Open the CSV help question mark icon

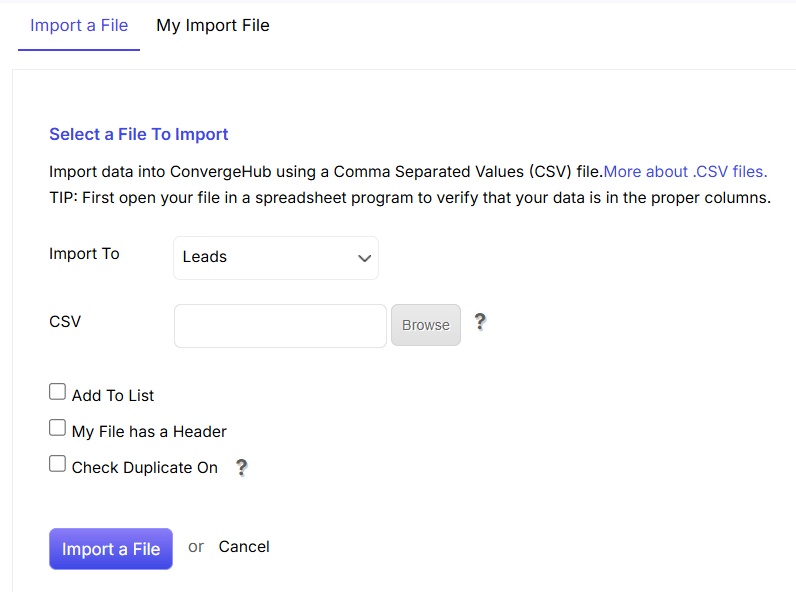click(x=480, y=322)
